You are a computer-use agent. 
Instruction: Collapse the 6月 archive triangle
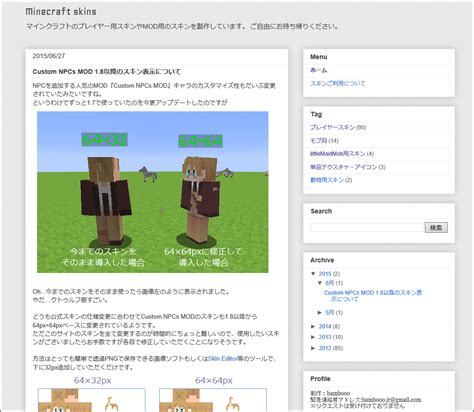(x=320, y=283)
